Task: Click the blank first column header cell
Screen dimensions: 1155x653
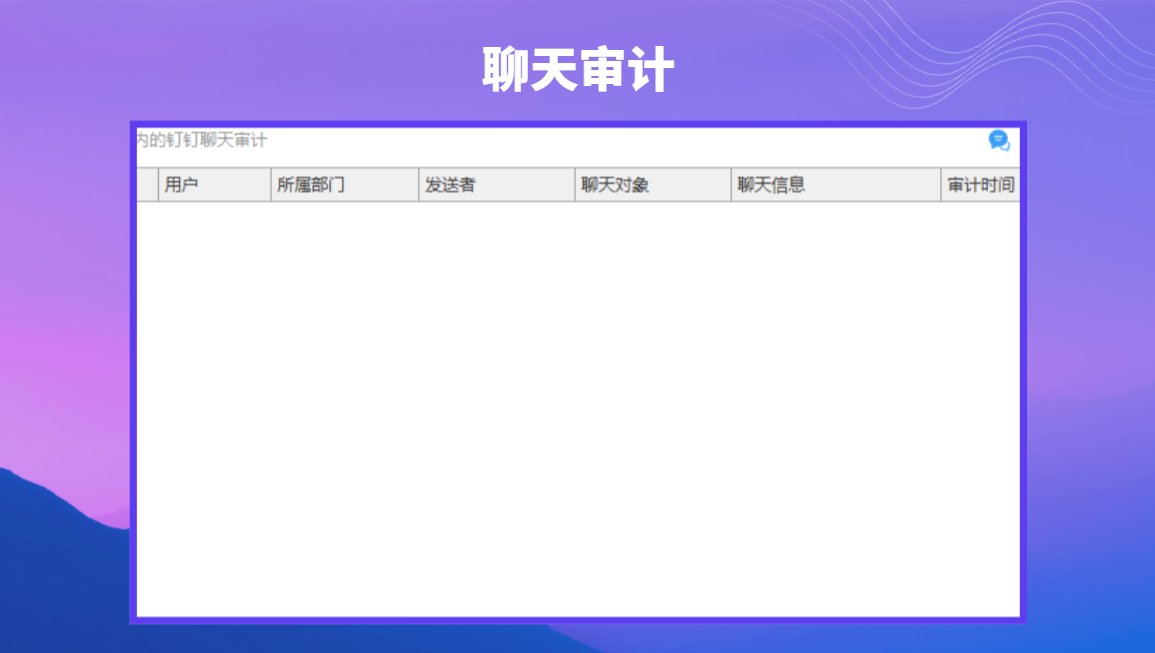Action: pos(147,184)
